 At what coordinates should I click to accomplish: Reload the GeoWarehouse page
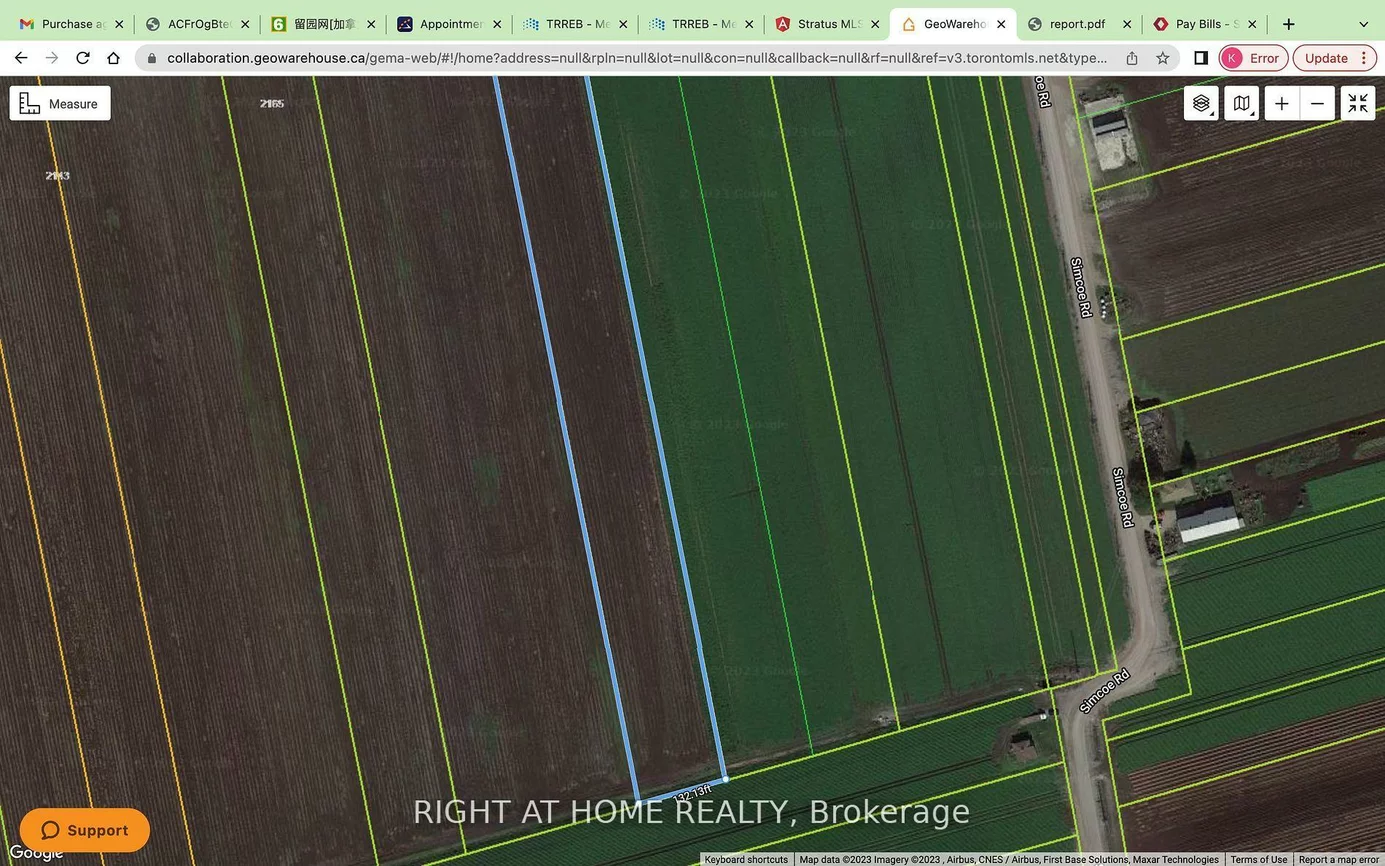click(x=83, y=57)
